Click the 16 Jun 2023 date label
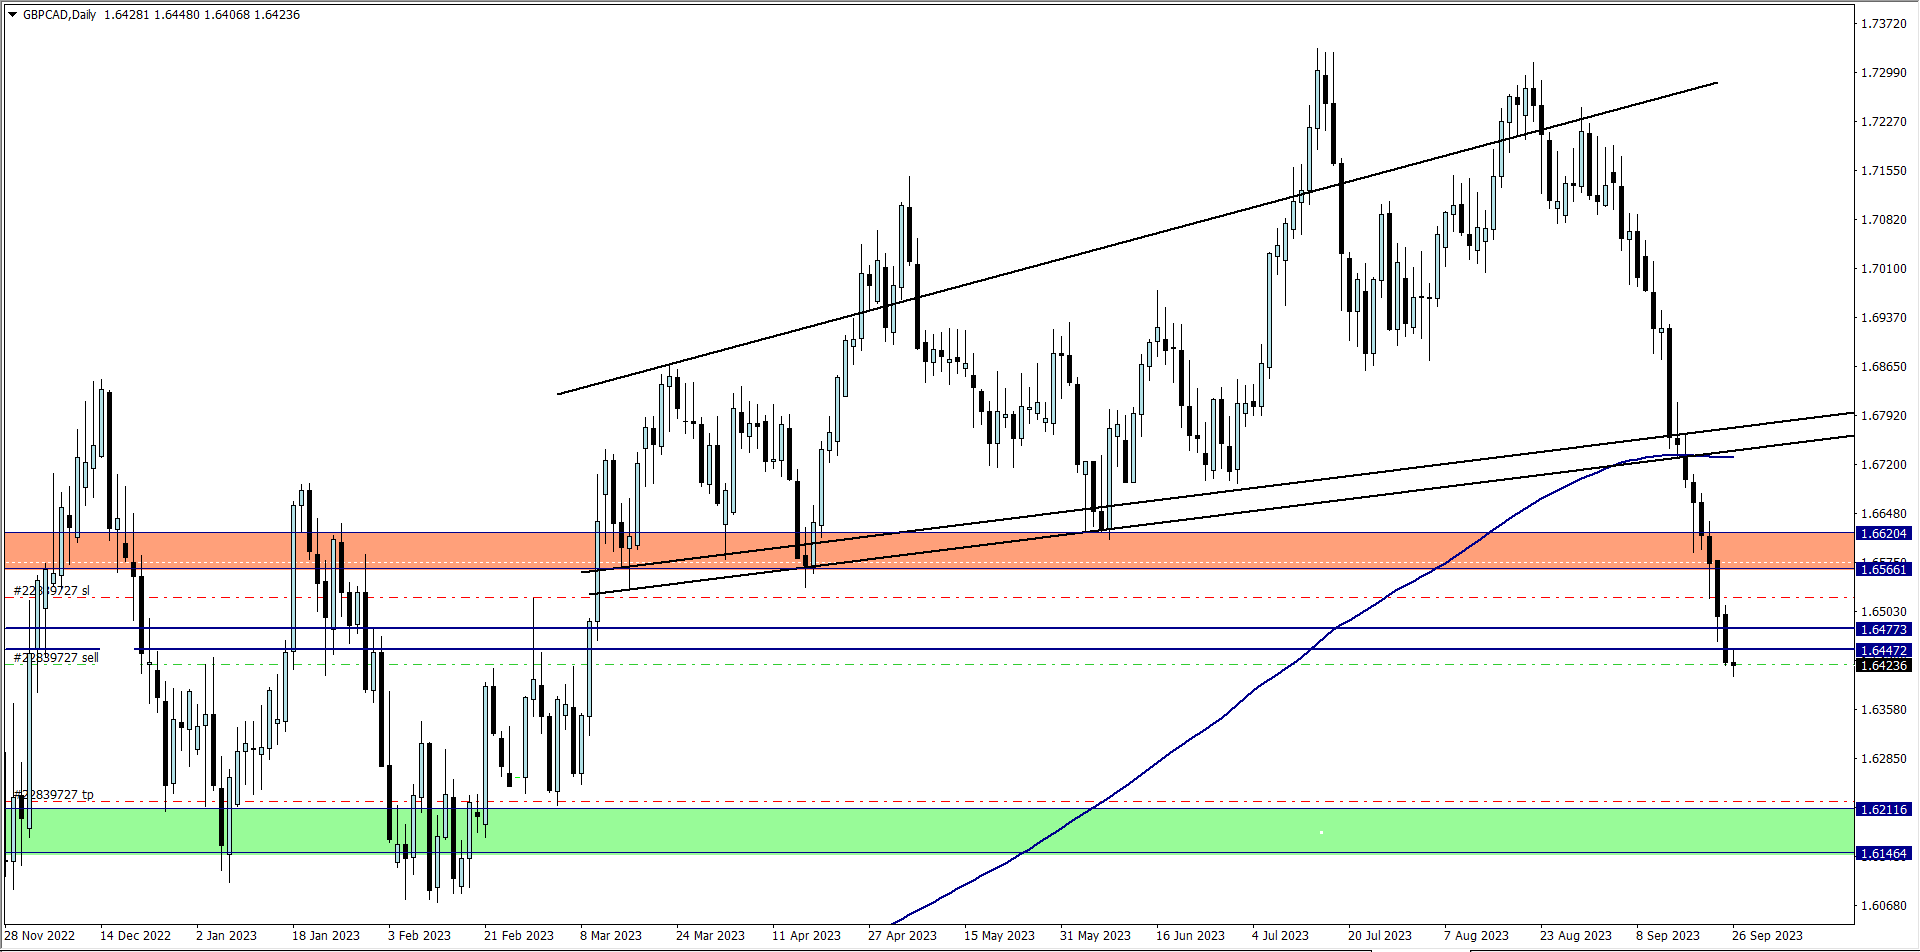This screenshot has width=1920, height=952. pos(1190,936)
